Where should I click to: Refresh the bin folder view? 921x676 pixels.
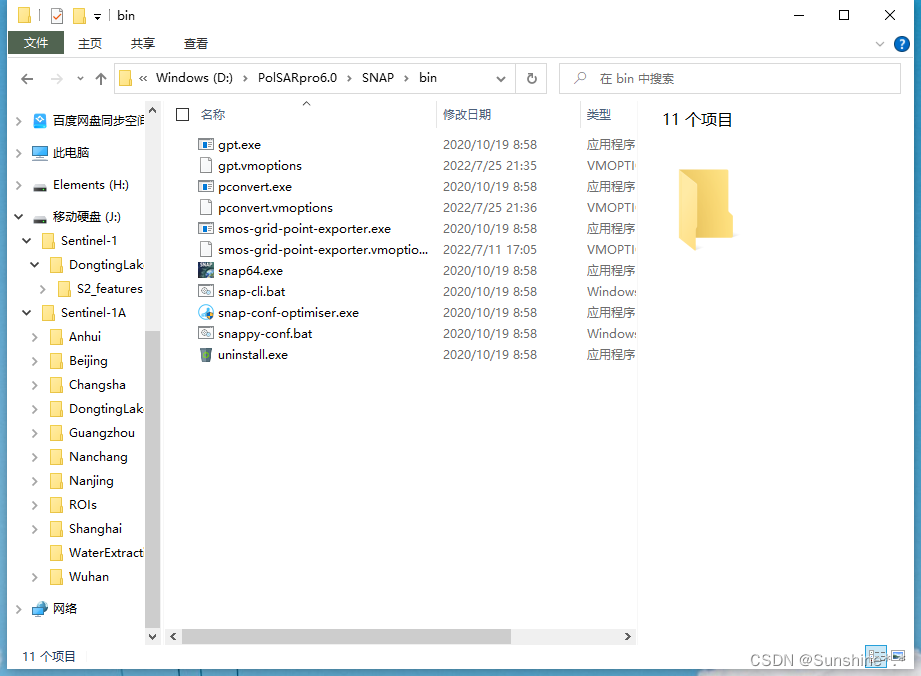[x=531, y=78]
